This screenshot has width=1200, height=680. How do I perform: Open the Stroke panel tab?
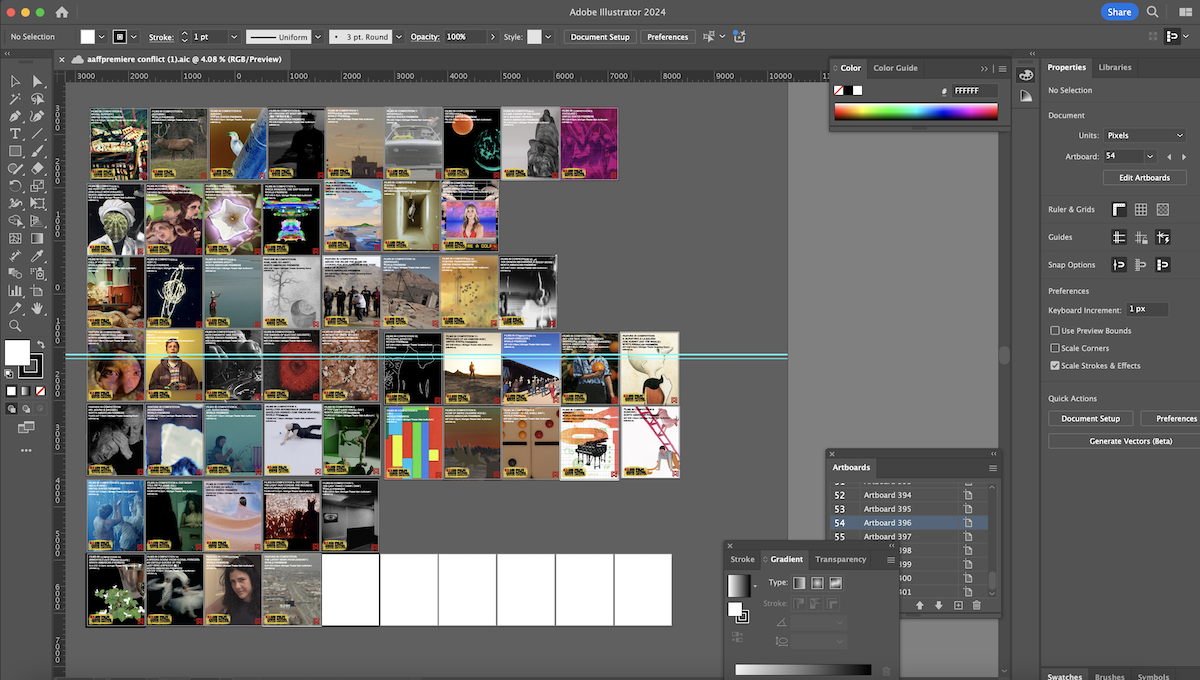(742, 560)
